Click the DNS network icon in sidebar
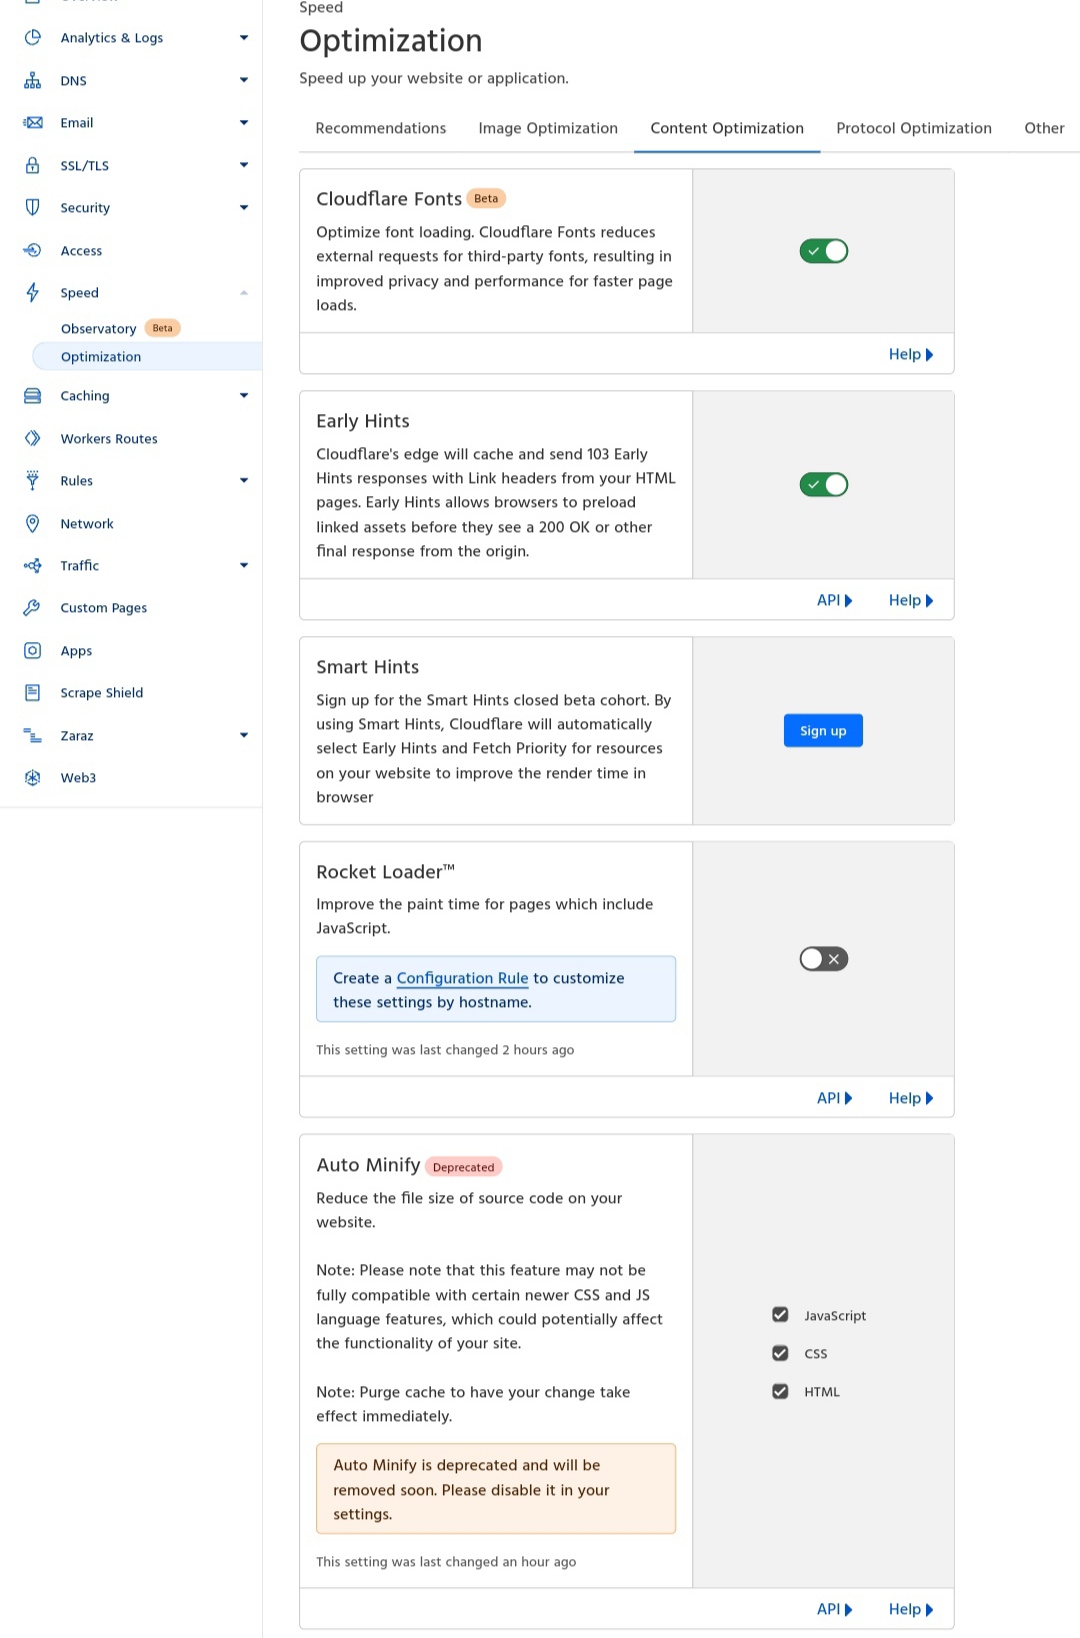 tap(33, 80)
